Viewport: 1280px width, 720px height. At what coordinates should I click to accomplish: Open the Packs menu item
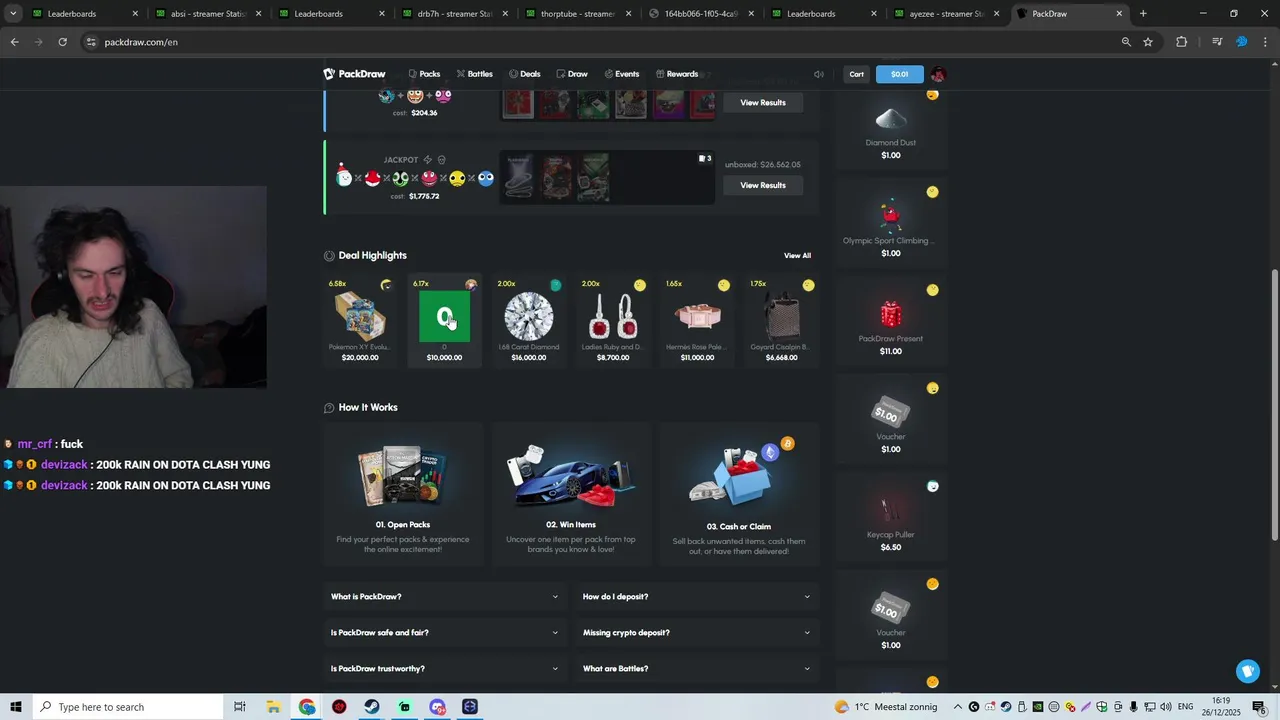[x=424, y=74]
